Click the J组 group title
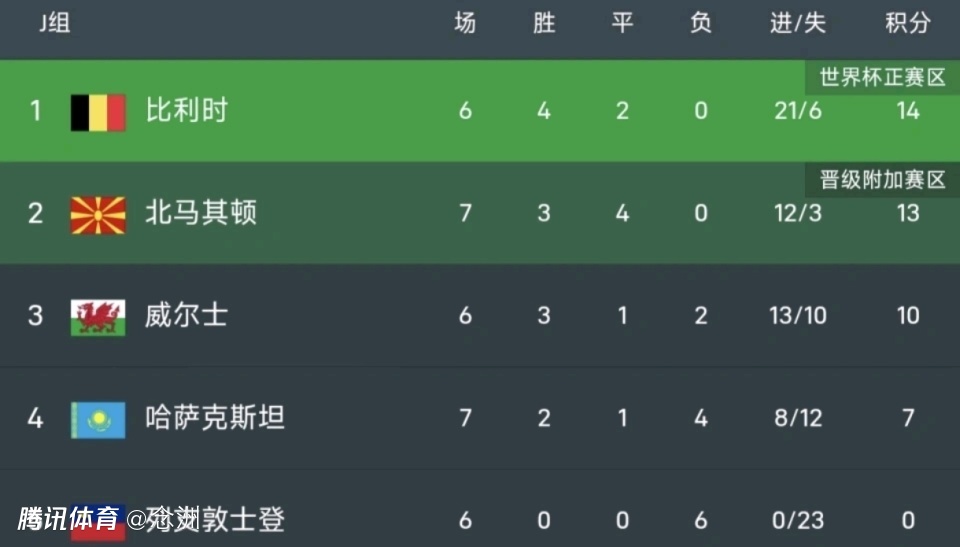This screenshot has width=960, height=547. pos(54,24)
